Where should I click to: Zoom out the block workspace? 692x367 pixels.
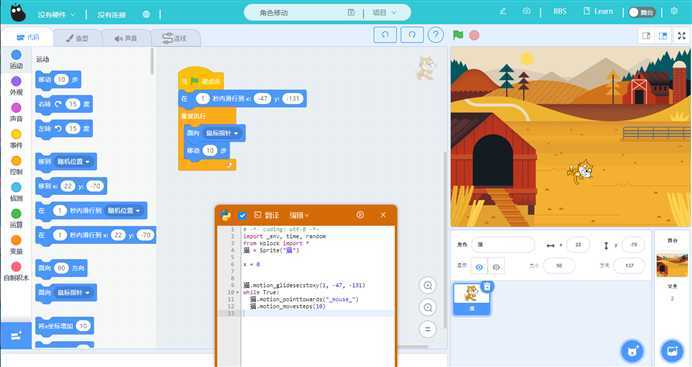click(428, 307)
